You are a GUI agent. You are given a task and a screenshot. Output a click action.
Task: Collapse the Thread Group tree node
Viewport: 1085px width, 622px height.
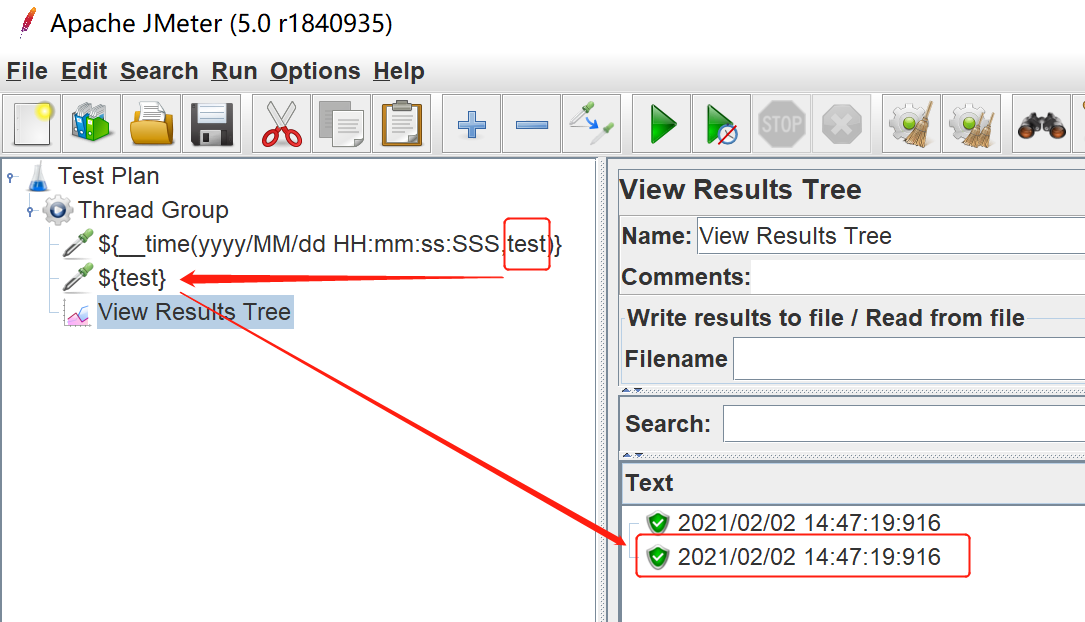tap(30, 210)
